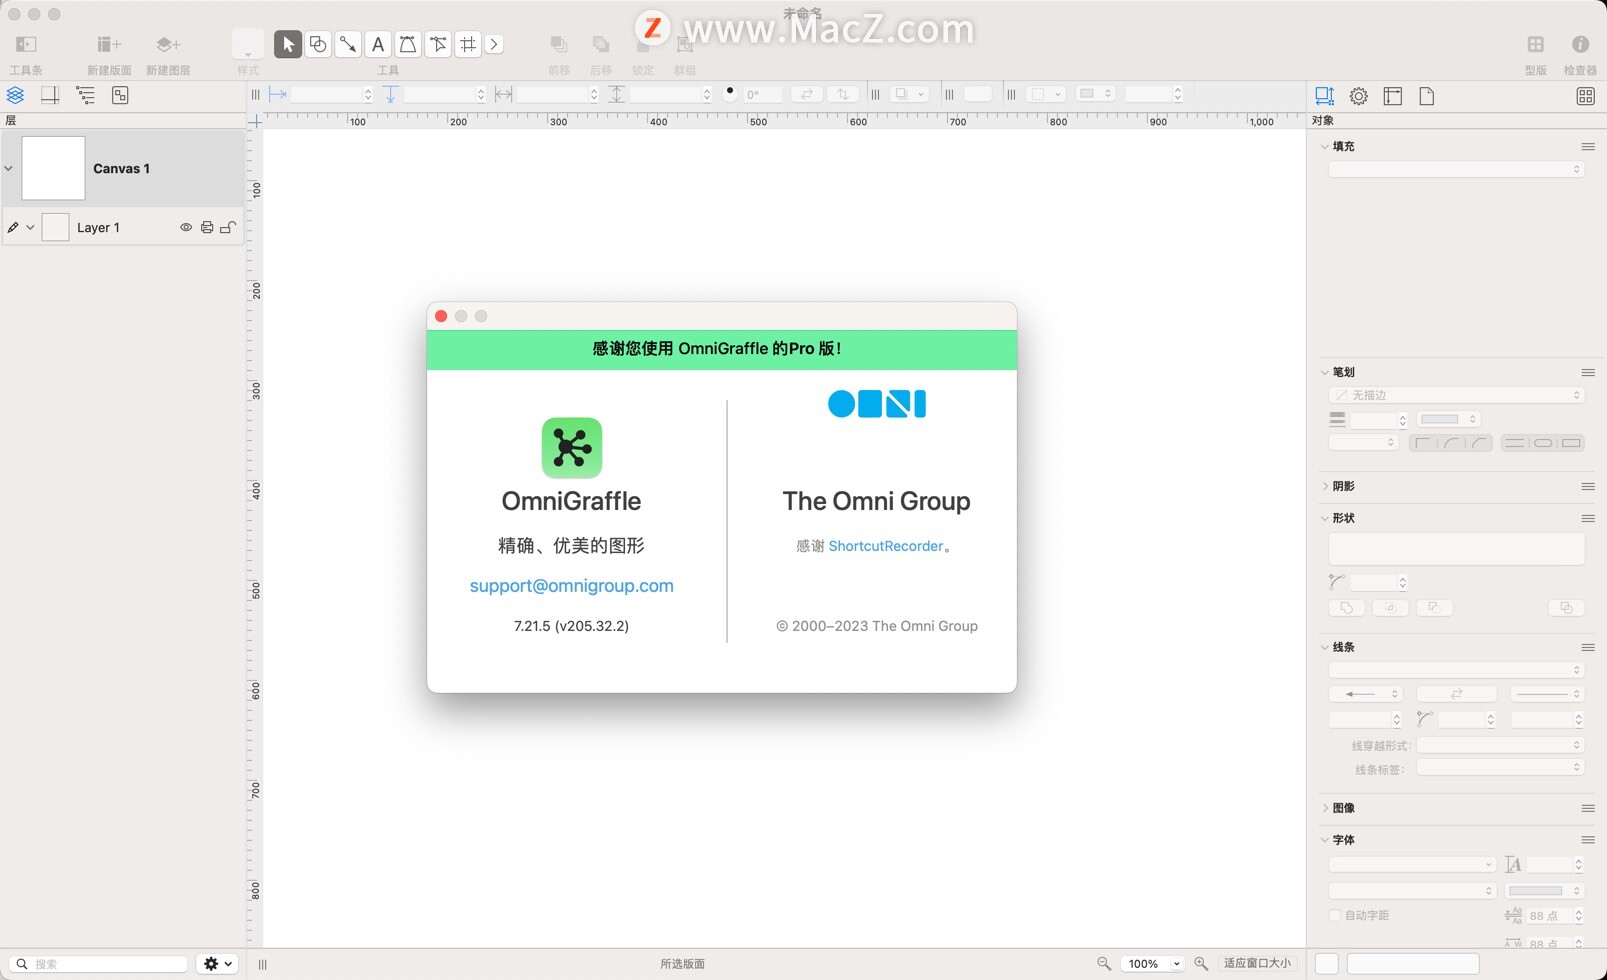
Task: Open the ShortcutRecorder link
Action: pos(886,546)
